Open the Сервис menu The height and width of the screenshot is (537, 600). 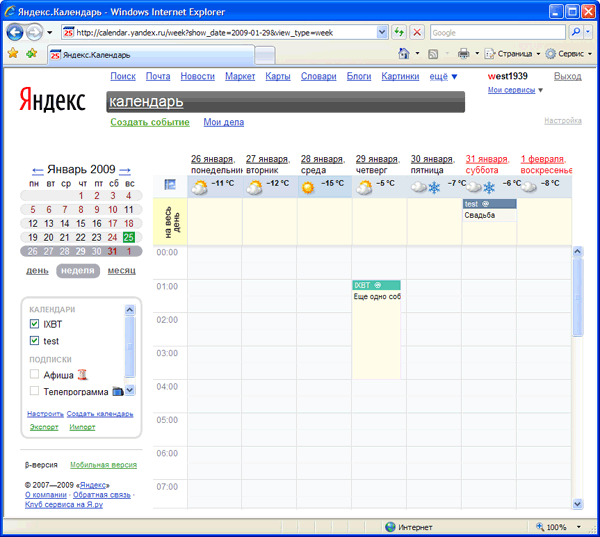pyautogui.click(x=571, y=54)
